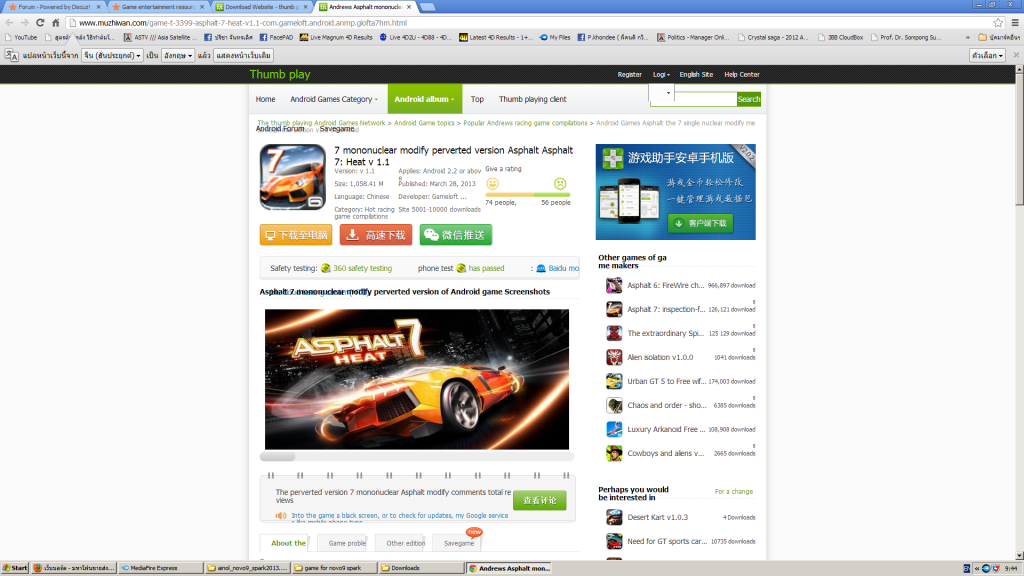The width and height of the screenshot is (1024, 576).
Task: Click the Luxury Arkanoid Free game icon
Action: pos(614,429)
